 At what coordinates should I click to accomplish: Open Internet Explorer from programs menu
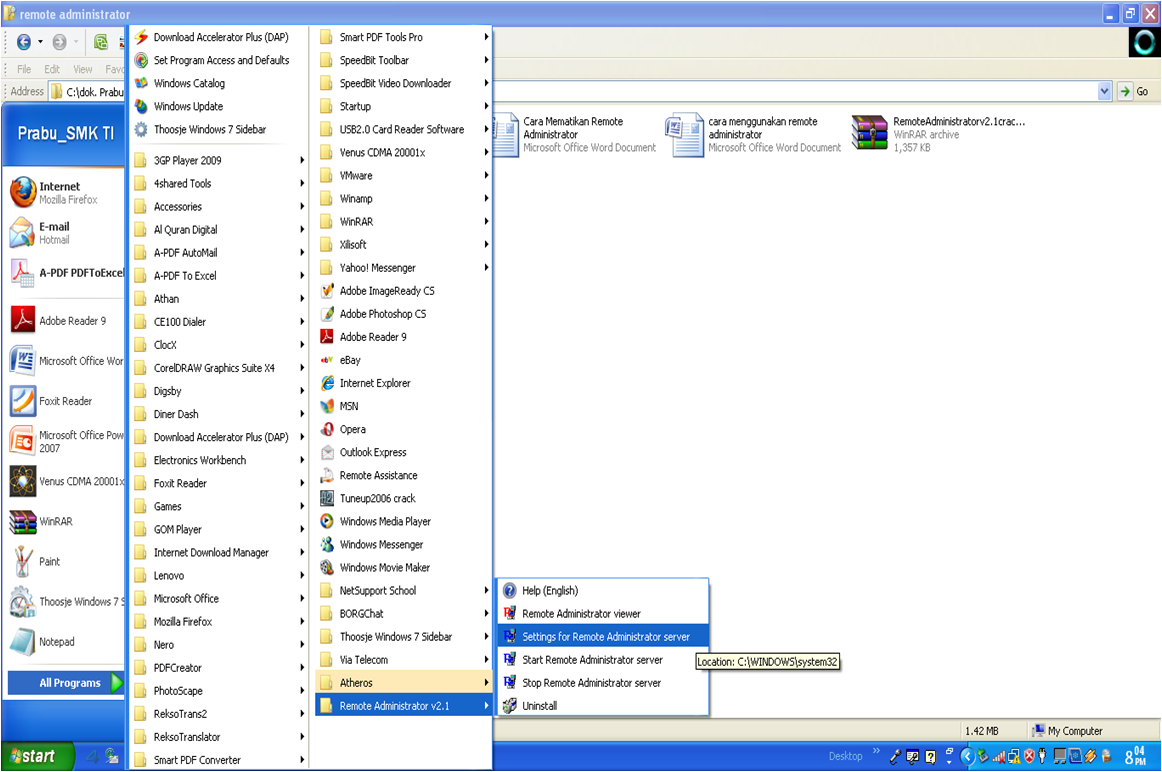(x=404, y=383)
